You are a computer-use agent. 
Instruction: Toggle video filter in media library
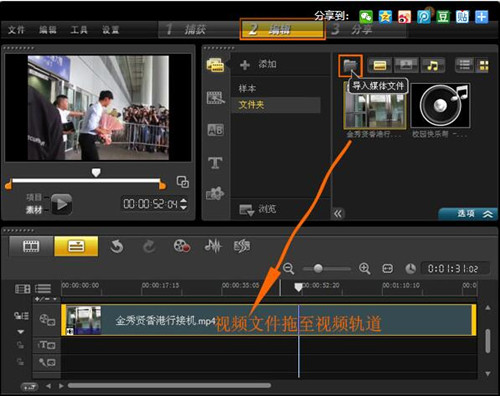coord(380,65)
